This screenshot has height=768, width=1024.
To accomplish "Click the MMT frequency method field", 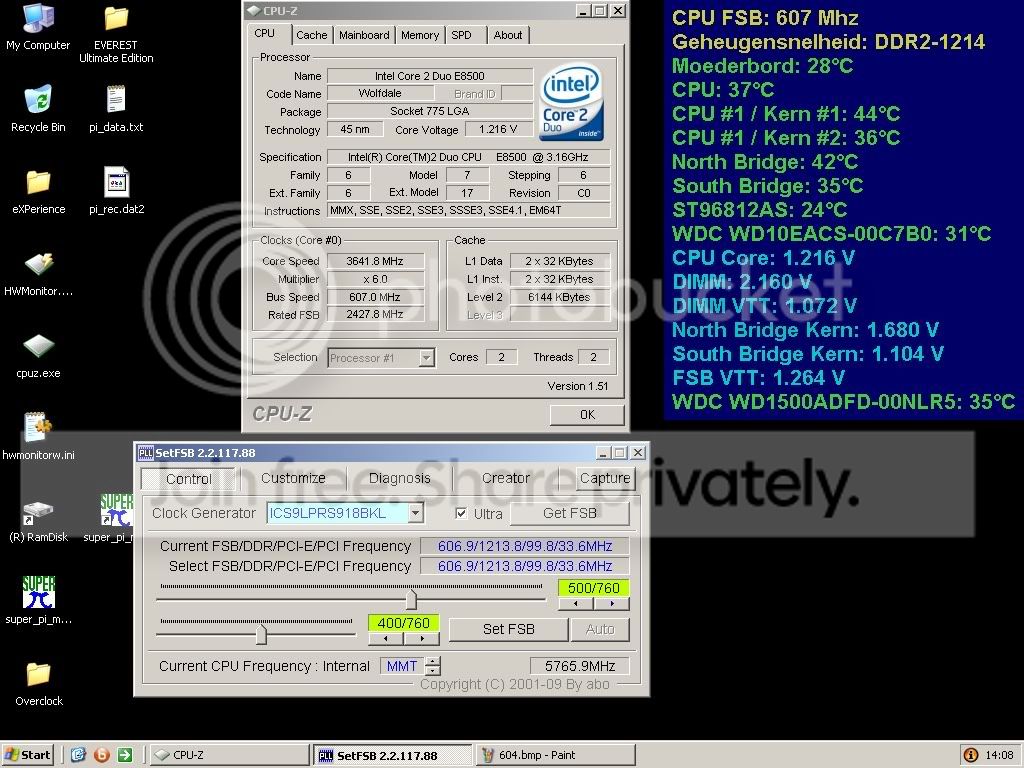I will tap(402, 666).
